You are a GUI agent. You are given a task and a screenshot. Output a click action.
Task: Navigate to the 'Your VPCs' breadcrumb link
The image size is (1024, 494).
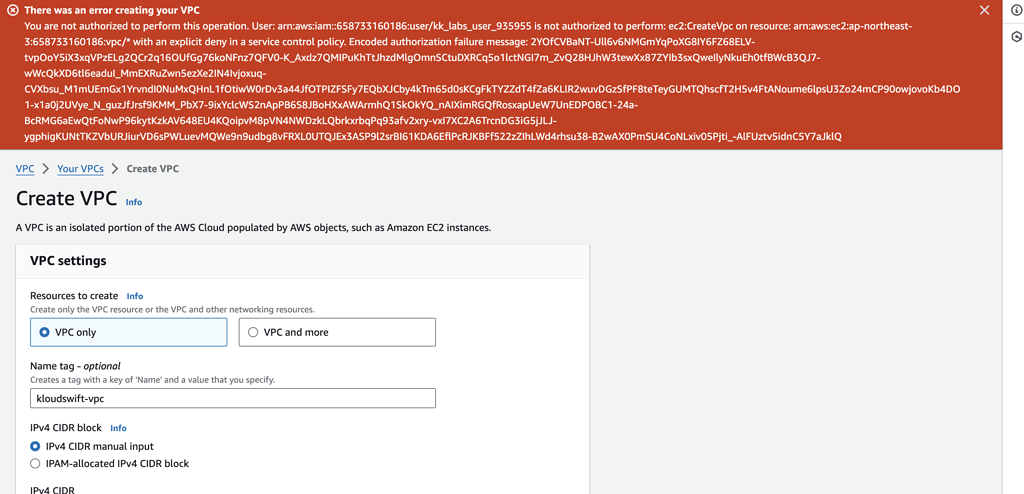(x=80, y=169)
